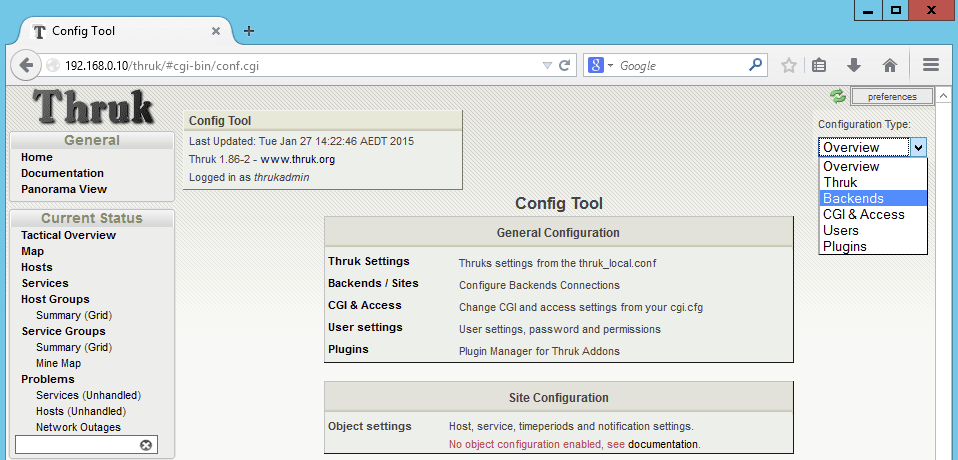Open the Plugins manager link

coord(348,349)
